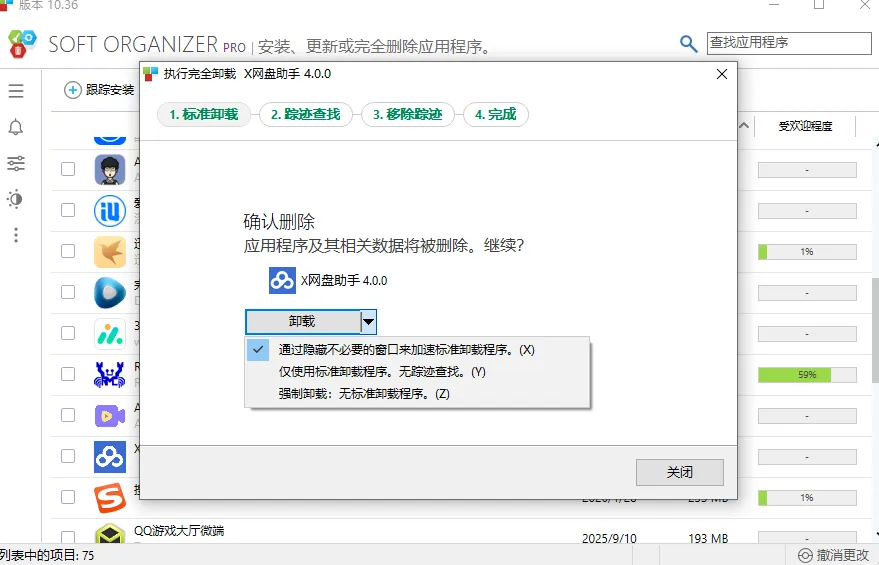This screenshot has height=565, width=879.
Task: Select the blue play-button app icon
Action: 110,293
